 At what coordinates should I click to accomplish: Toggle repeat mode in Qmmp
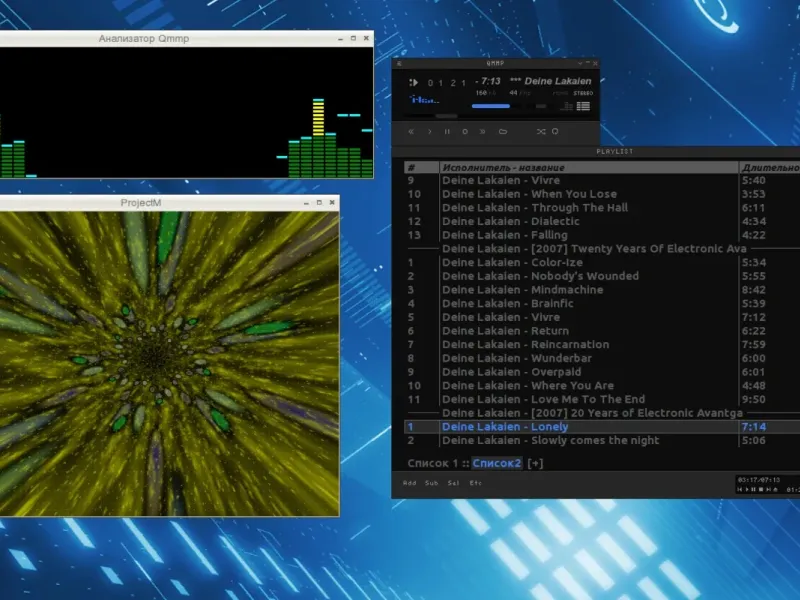[555, 131]
